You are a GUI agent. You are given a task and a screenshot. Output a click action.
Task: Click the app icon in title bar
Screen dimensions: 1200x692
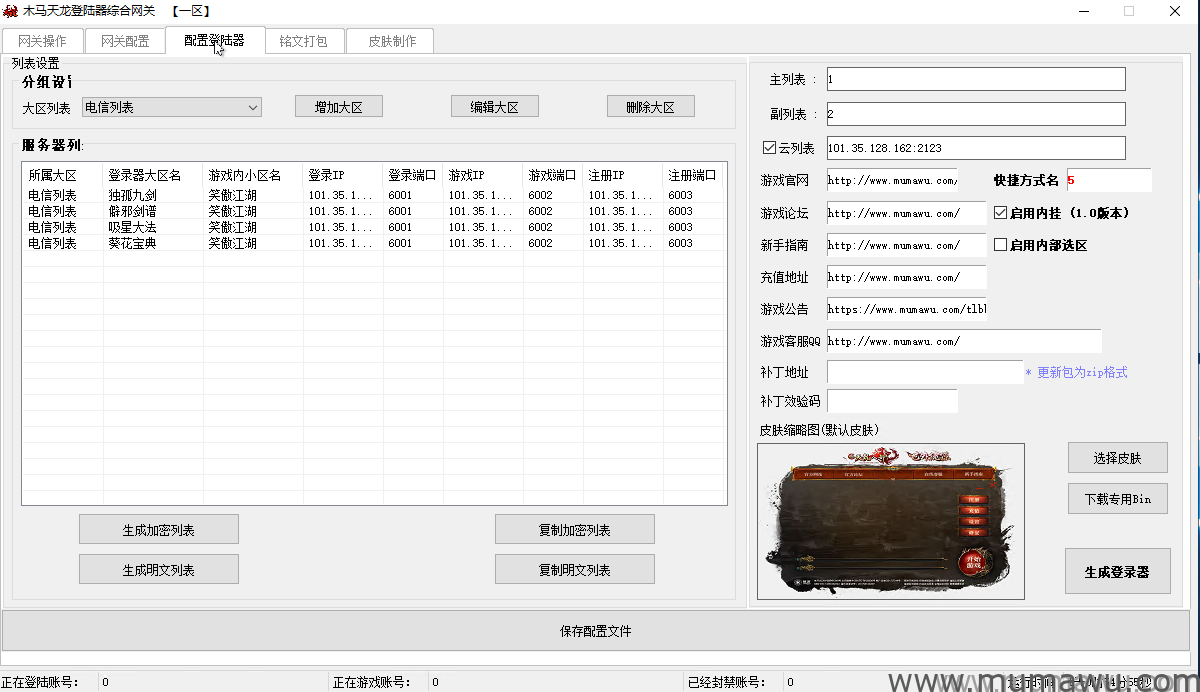(x=11, y=11)
